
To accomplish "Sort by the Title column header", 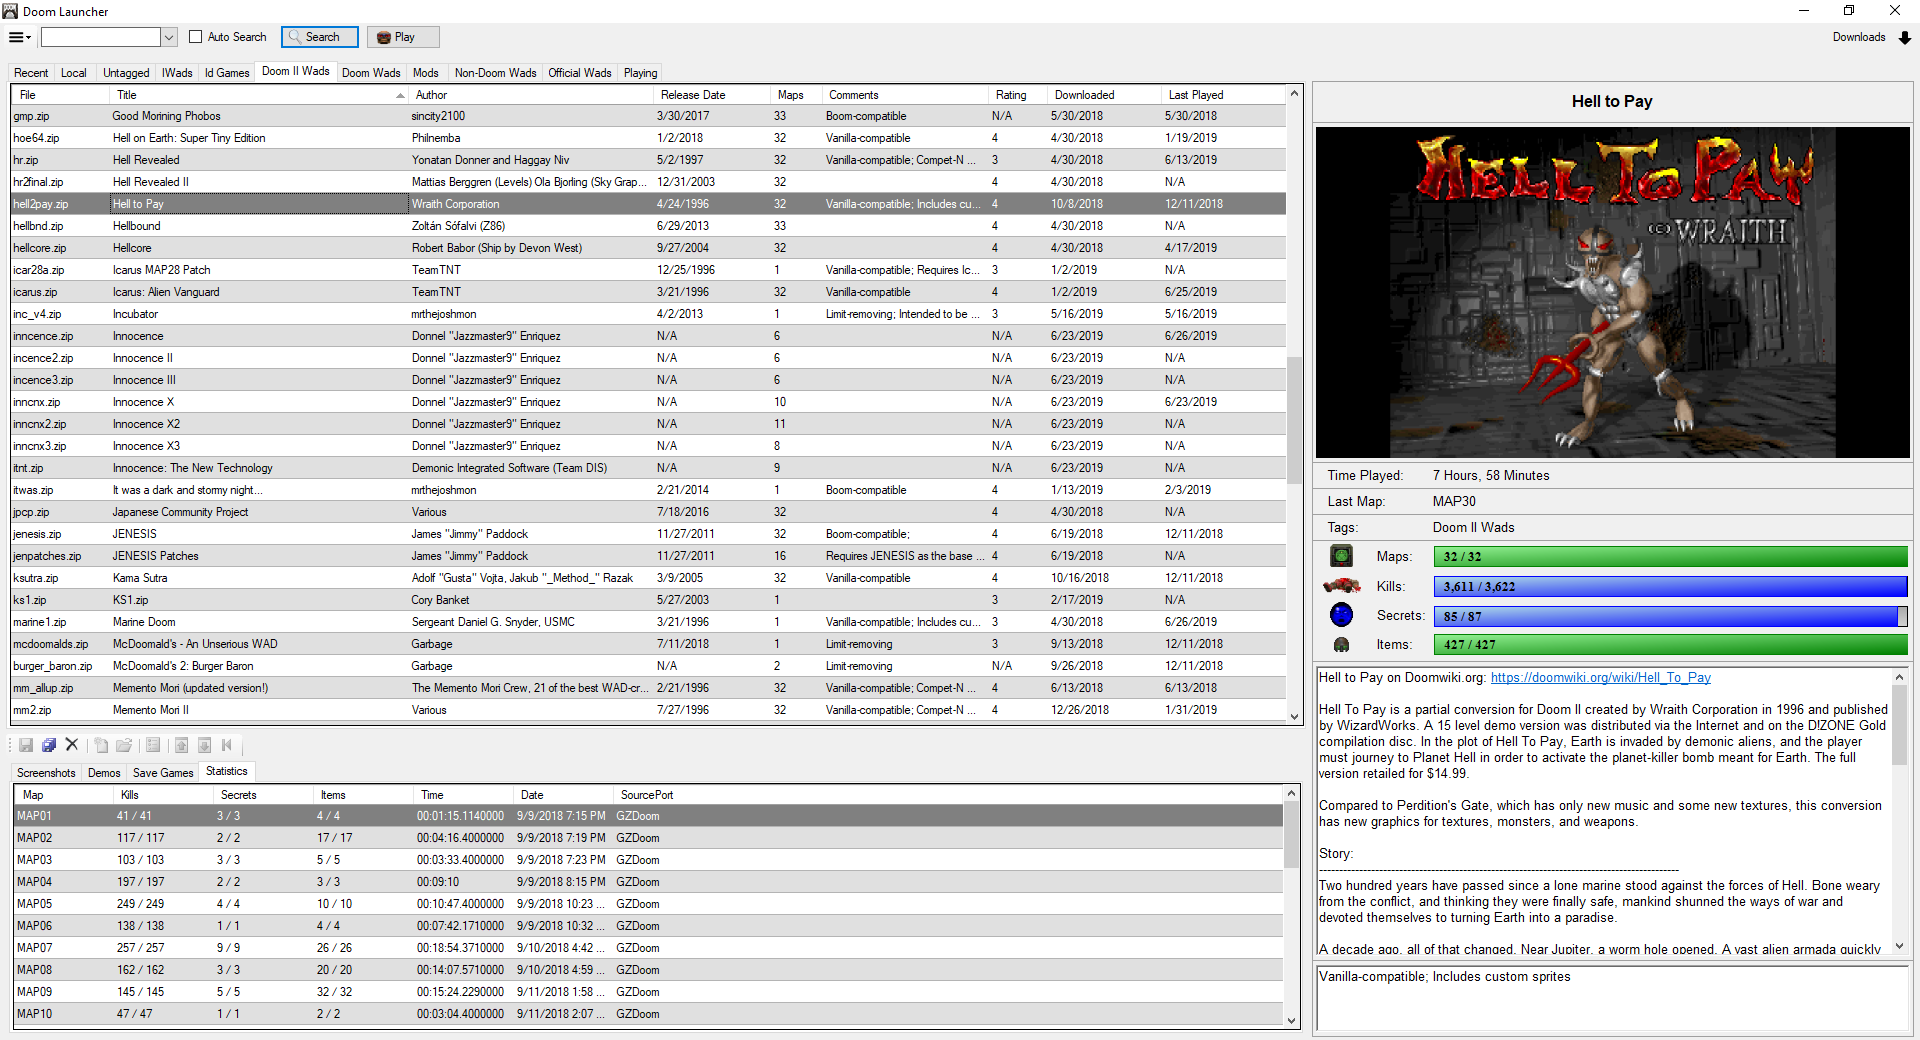I will pos(258,95).
